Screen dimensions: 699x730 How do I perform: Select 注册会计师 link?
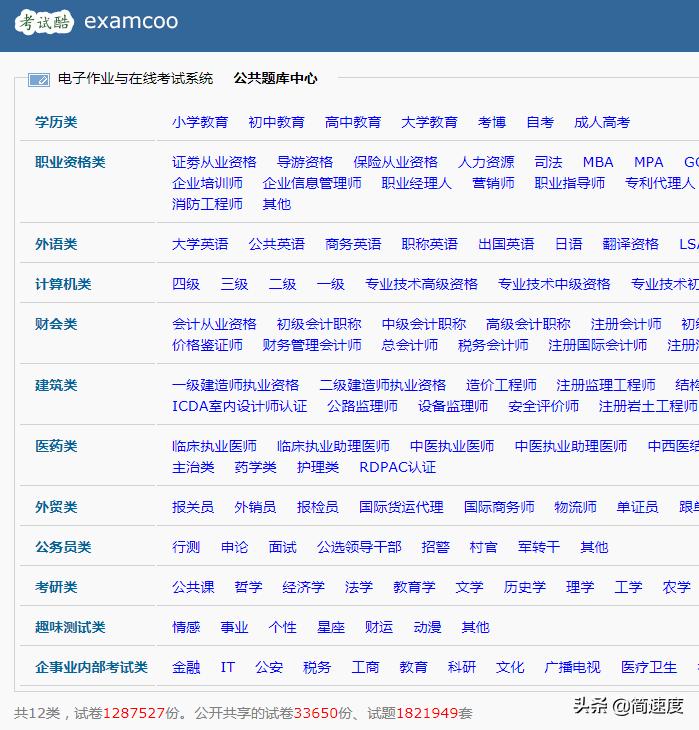point(626,324)
